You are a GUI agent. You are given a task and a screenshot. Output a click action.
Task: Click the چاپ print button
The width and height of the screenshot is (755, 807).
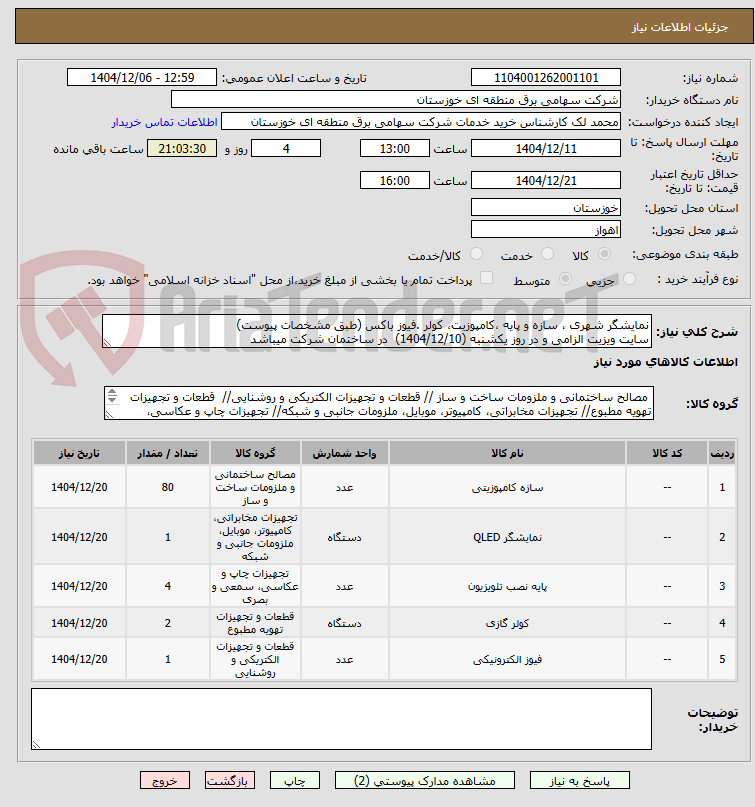(295, 781)
